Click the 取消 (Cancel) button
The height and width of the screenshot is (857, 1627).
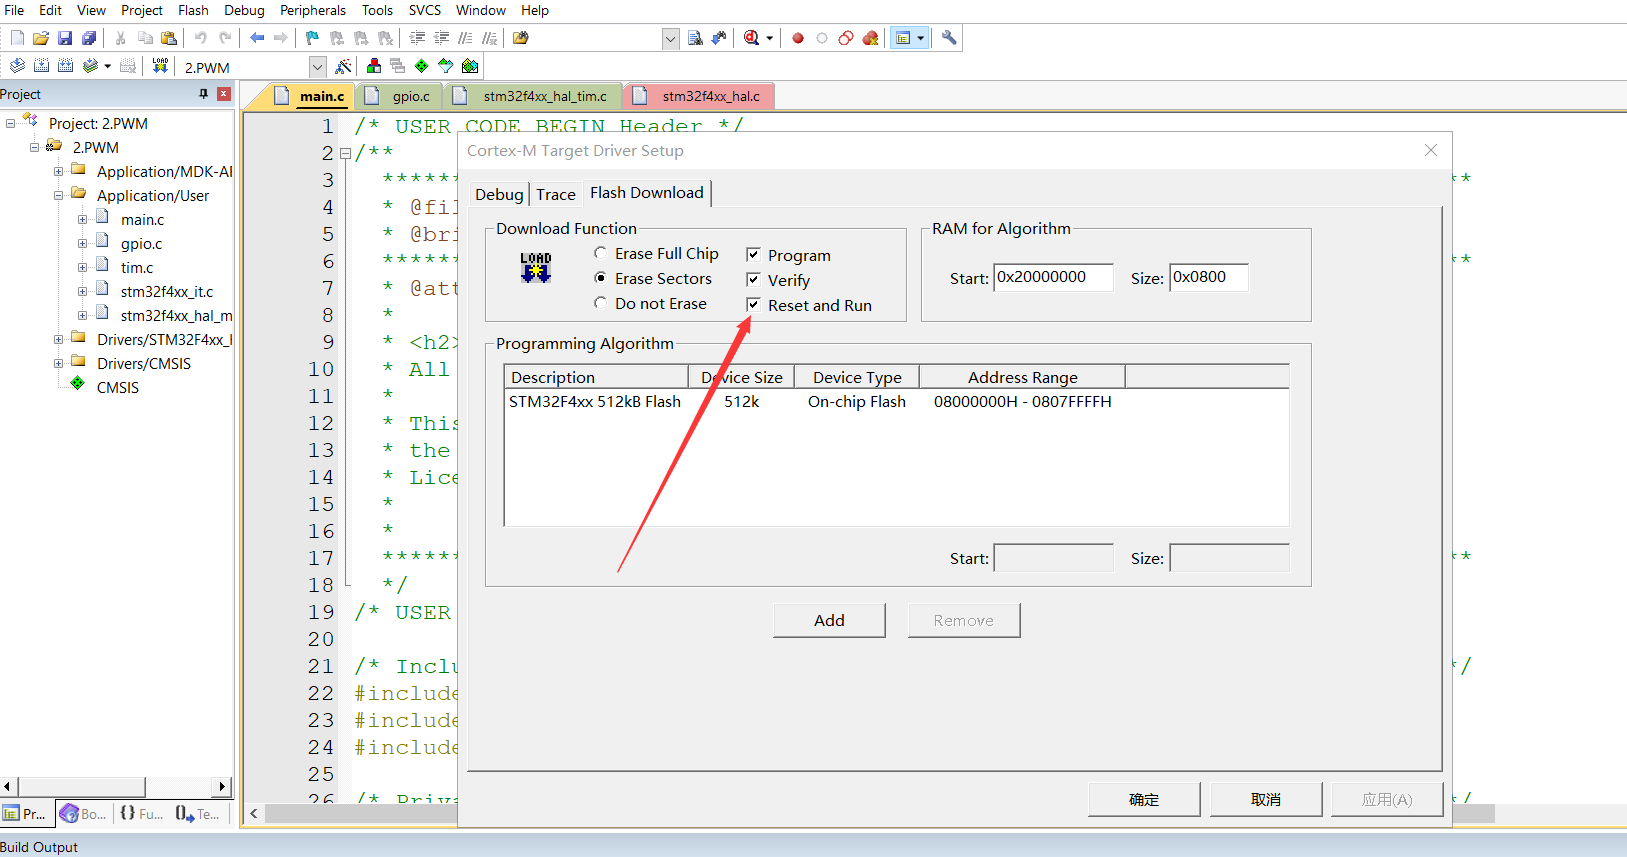click(1266, 799)
